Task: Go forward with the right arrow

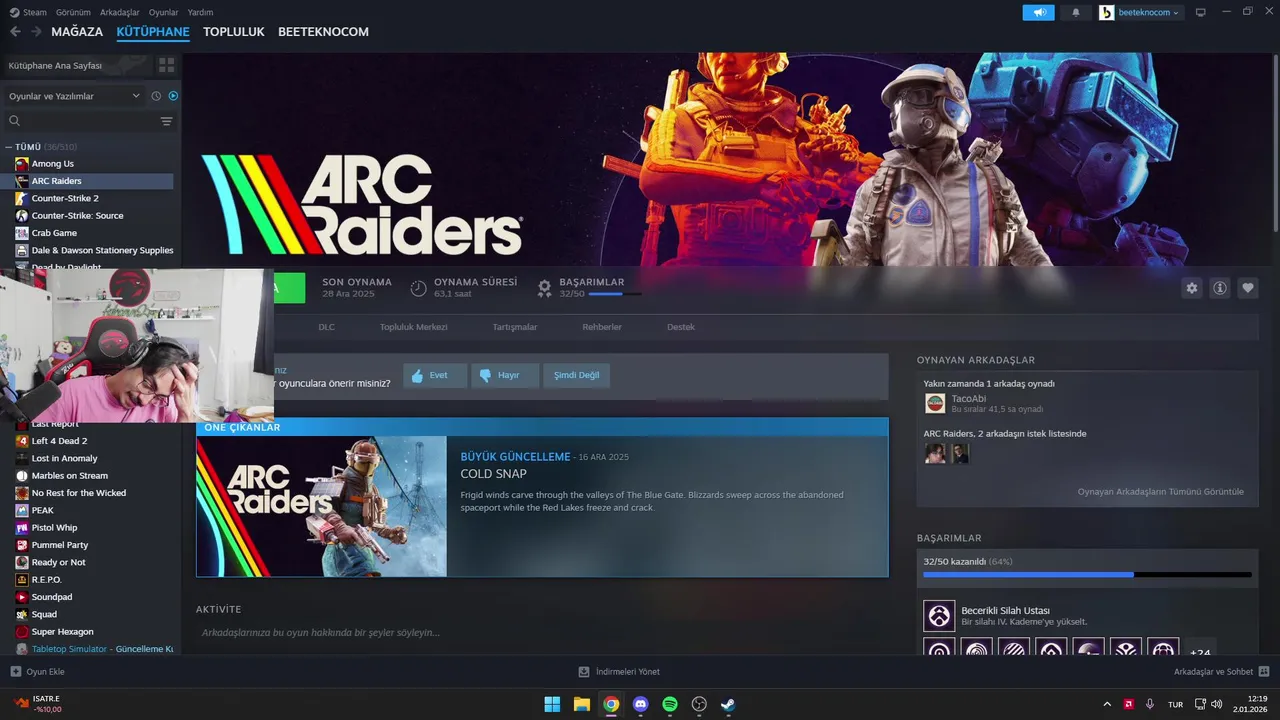Action: (36, 32)
